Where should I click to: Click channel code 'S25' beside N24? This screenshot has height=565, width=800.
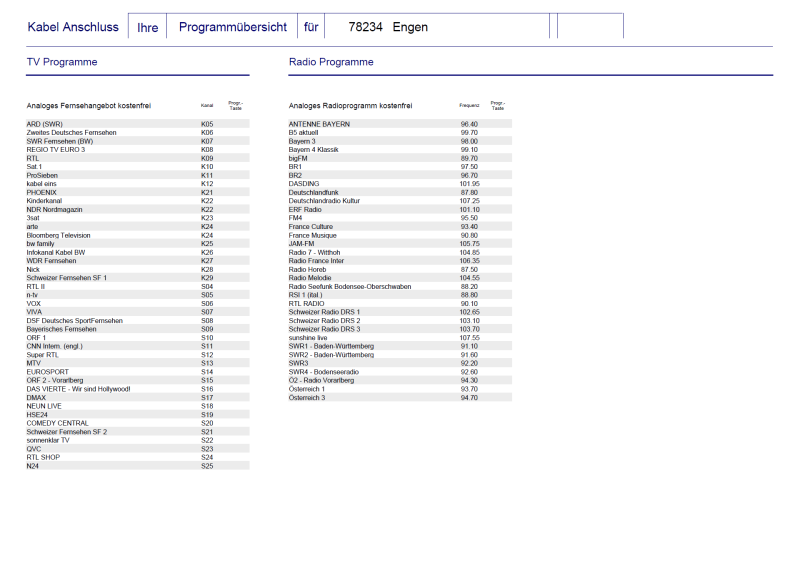pyautogui.click(x=207, y=466)
